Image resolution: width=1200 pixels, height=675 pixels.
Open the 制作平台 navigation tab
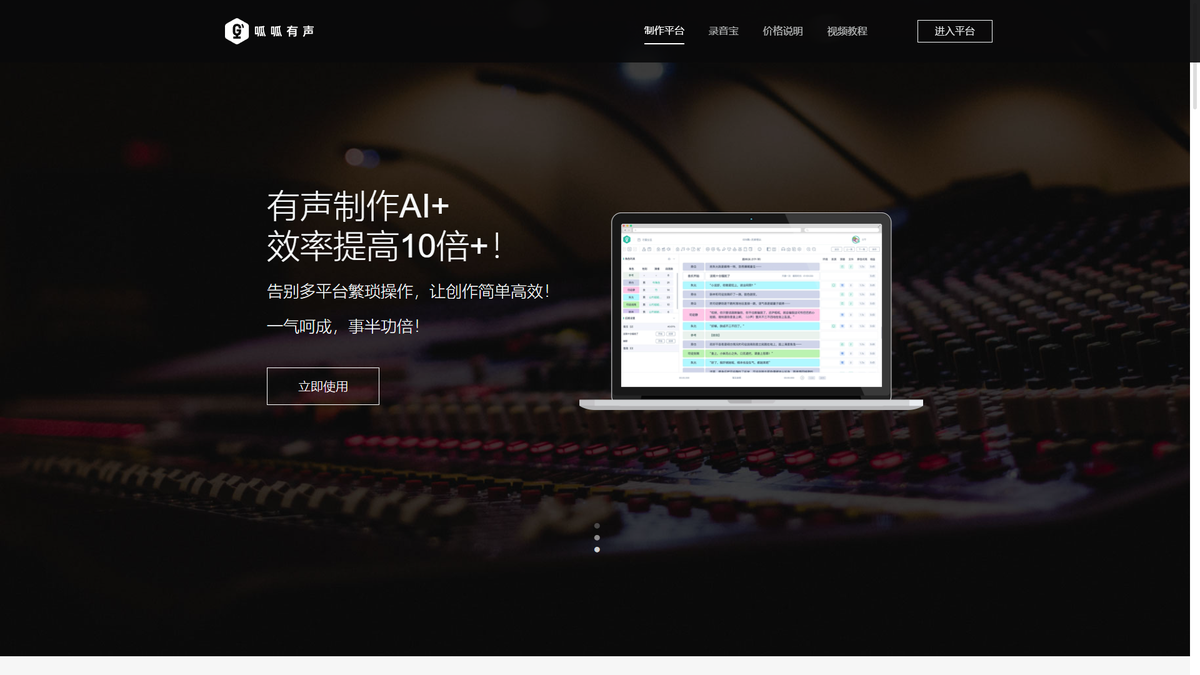(664, 31)
